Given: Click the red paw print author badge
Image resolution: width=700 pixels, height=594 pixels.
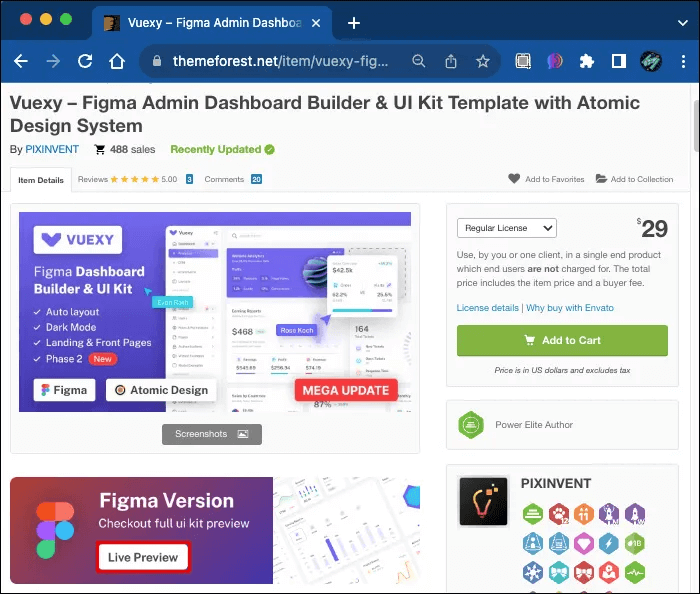Looking at the screenshot, I should 558,514.
